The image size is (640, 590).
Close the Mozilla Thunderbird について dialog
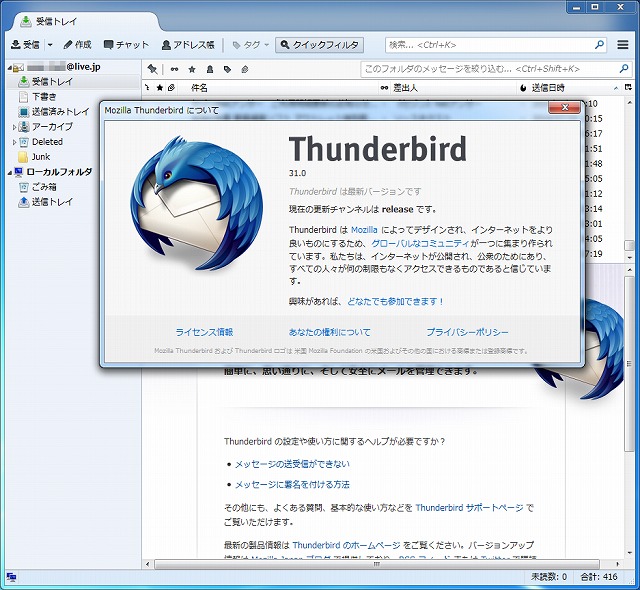coord(564,107)
